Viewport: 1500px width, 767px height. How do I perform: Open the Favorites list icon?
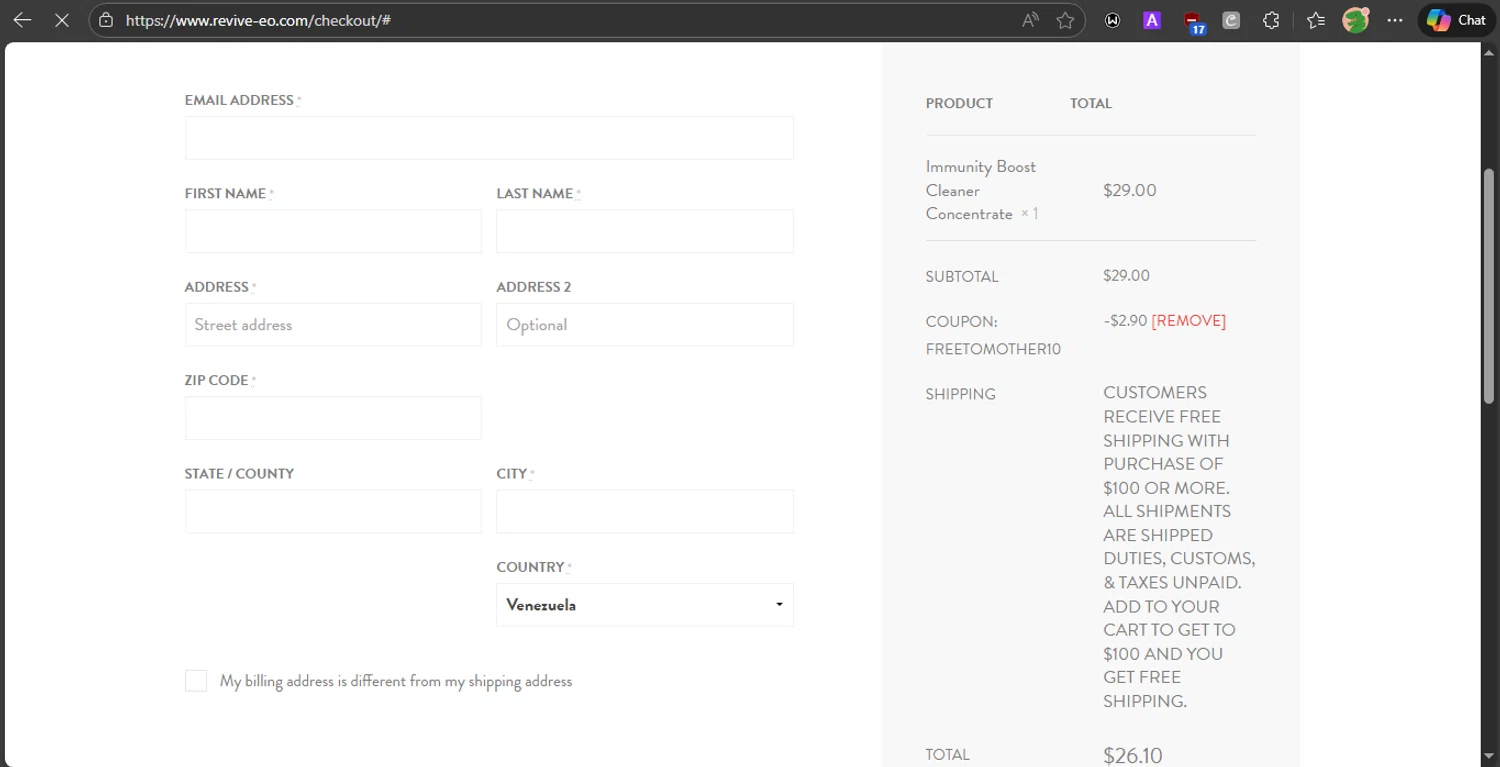(1316, 20)
